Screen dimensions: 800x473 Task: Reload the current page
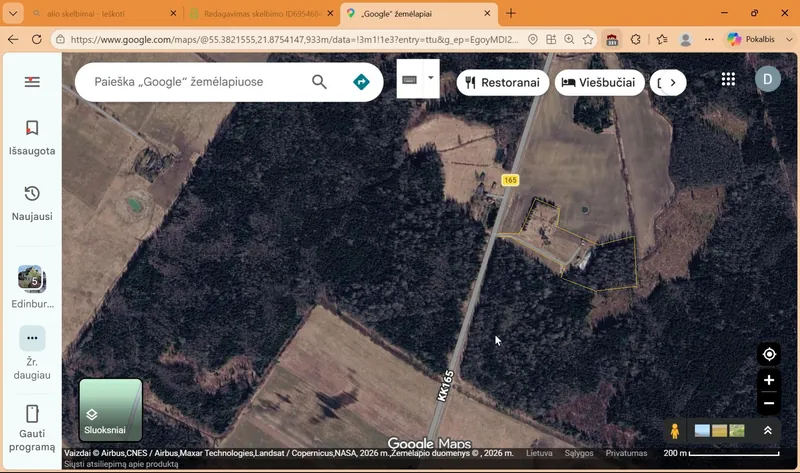click(37, 39)
